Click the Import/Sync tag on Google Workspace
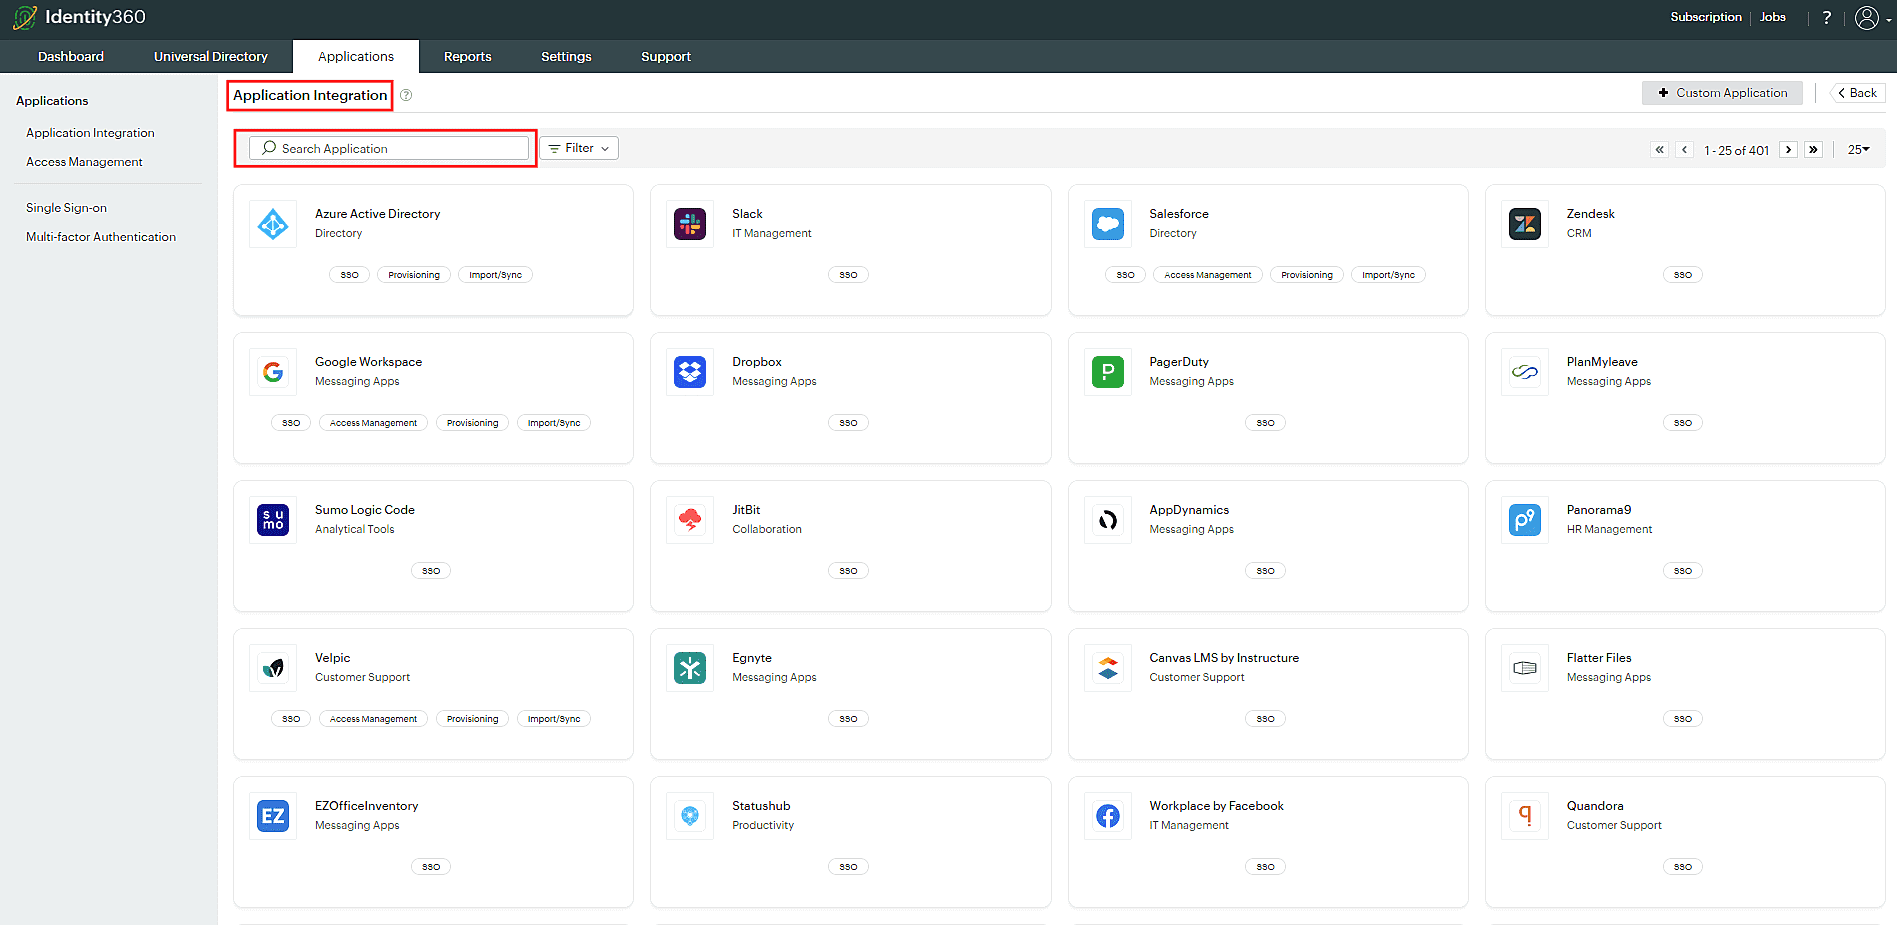Screen dimensions: 1897x925 pyautogui.click(x=554, y=423)
